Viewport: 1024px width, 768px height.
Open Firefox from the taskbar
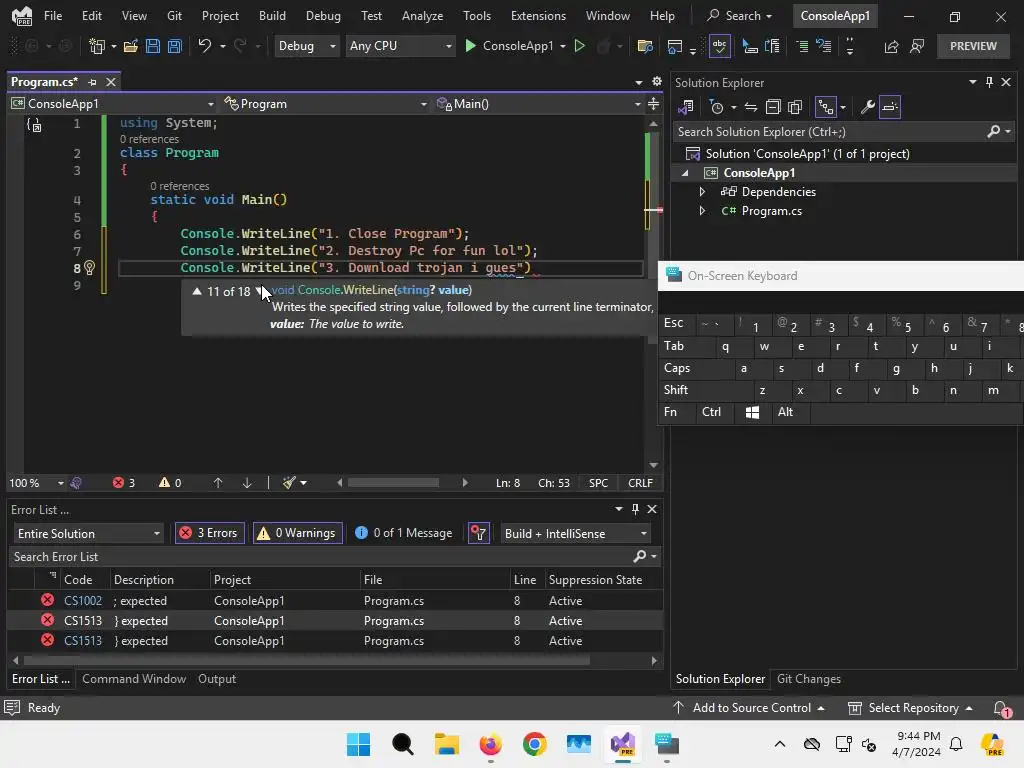tap(490, 744)
